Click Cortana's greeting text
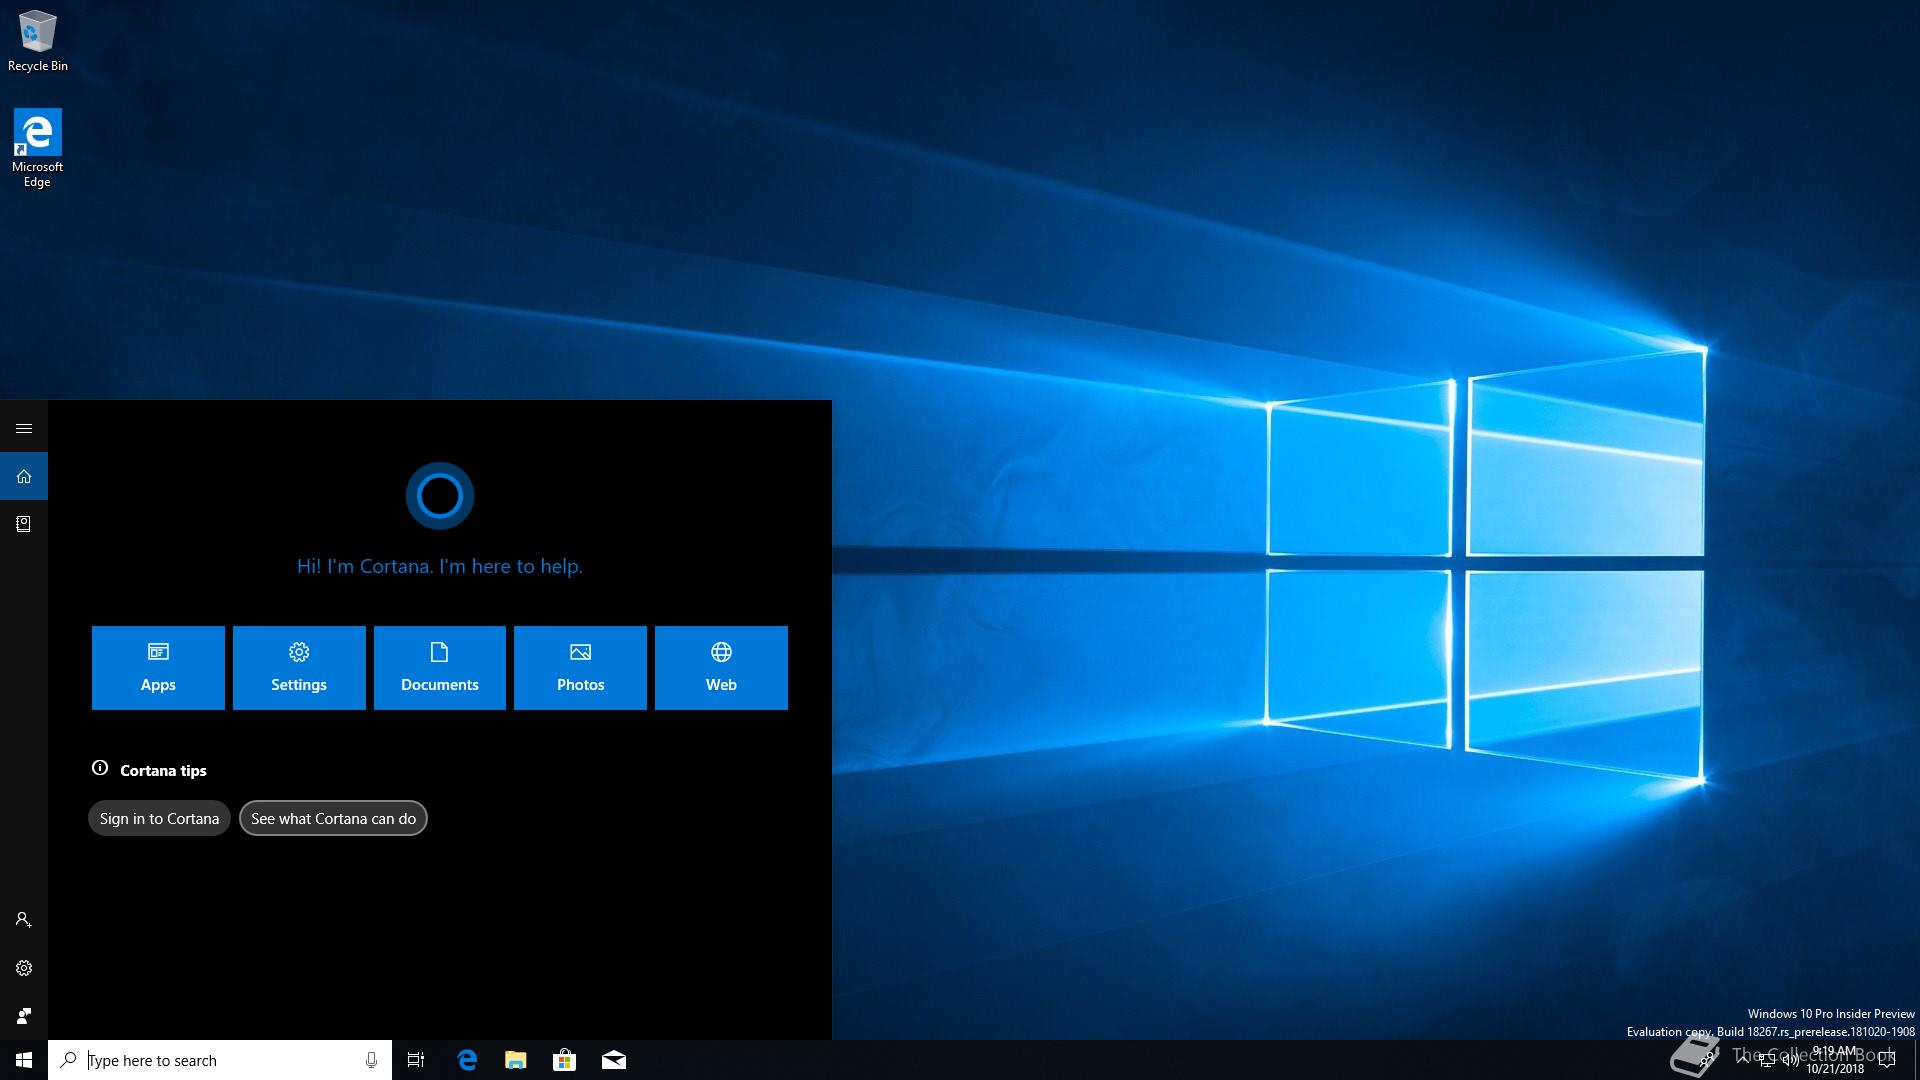Image resolution: width=1920 pixels, height=1080 pixels. click(440, 566)
